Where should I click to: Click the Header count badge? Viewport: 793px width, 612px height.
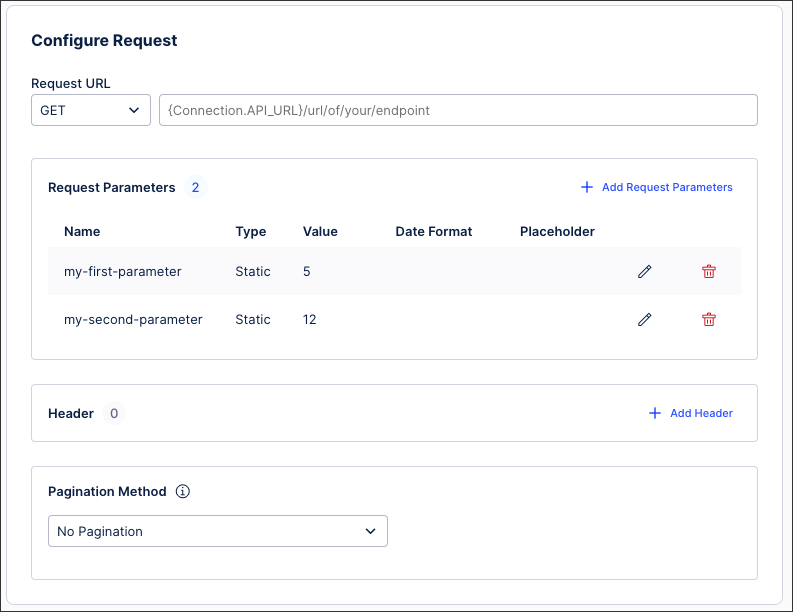(x=114, y=413)
